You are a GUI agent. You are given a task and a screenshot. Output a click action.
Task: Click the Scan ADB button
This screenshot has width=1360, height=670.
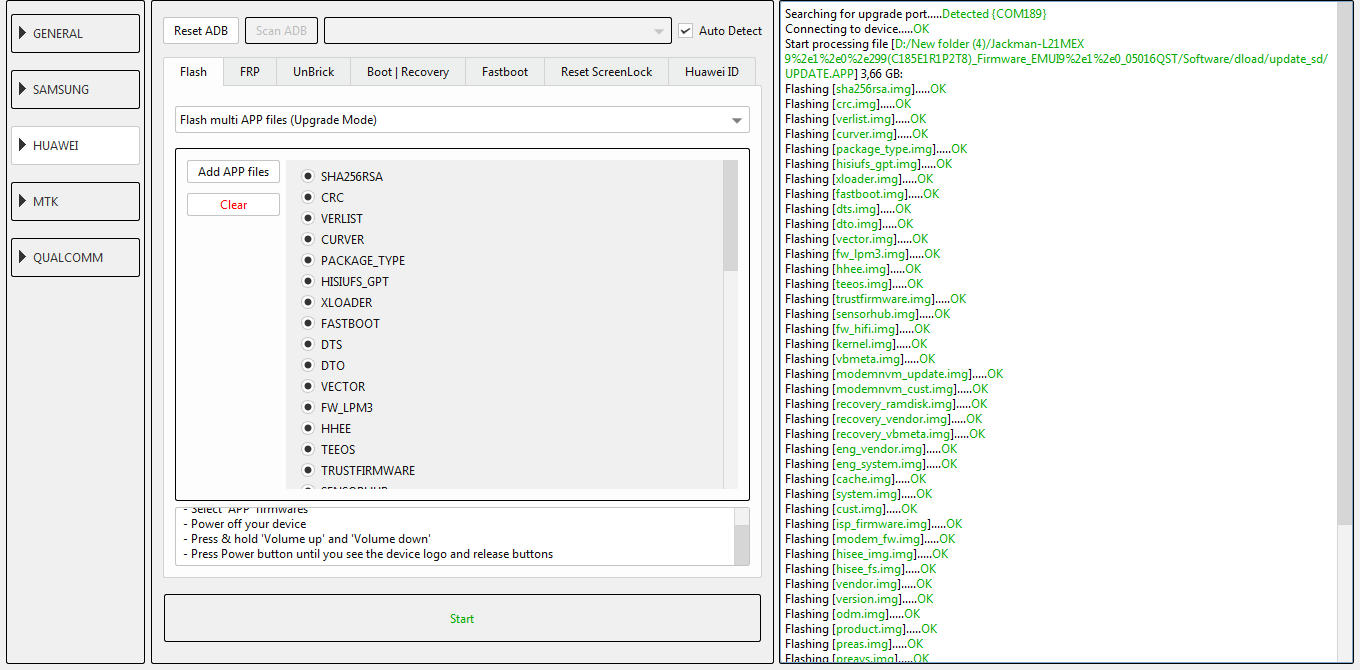(281, 30)
